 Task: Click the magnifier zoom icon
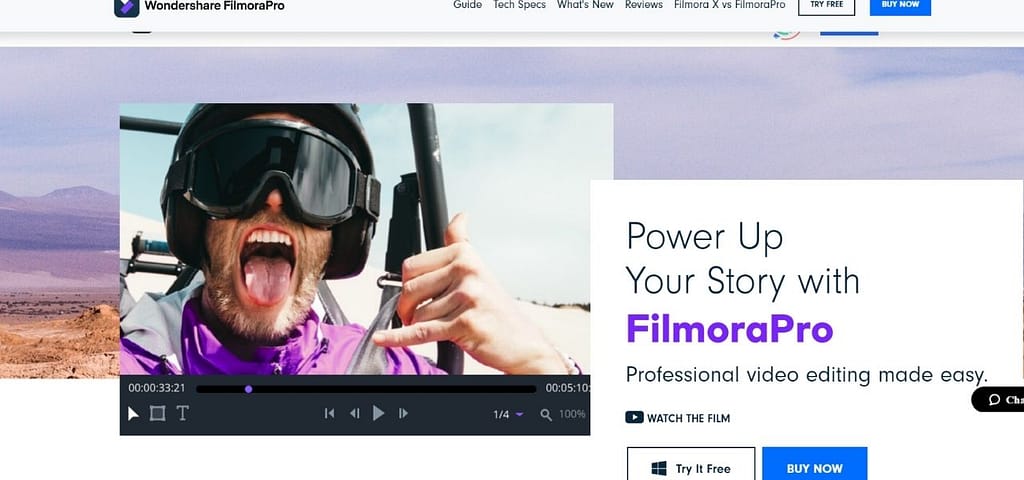[x=546, y=414]
